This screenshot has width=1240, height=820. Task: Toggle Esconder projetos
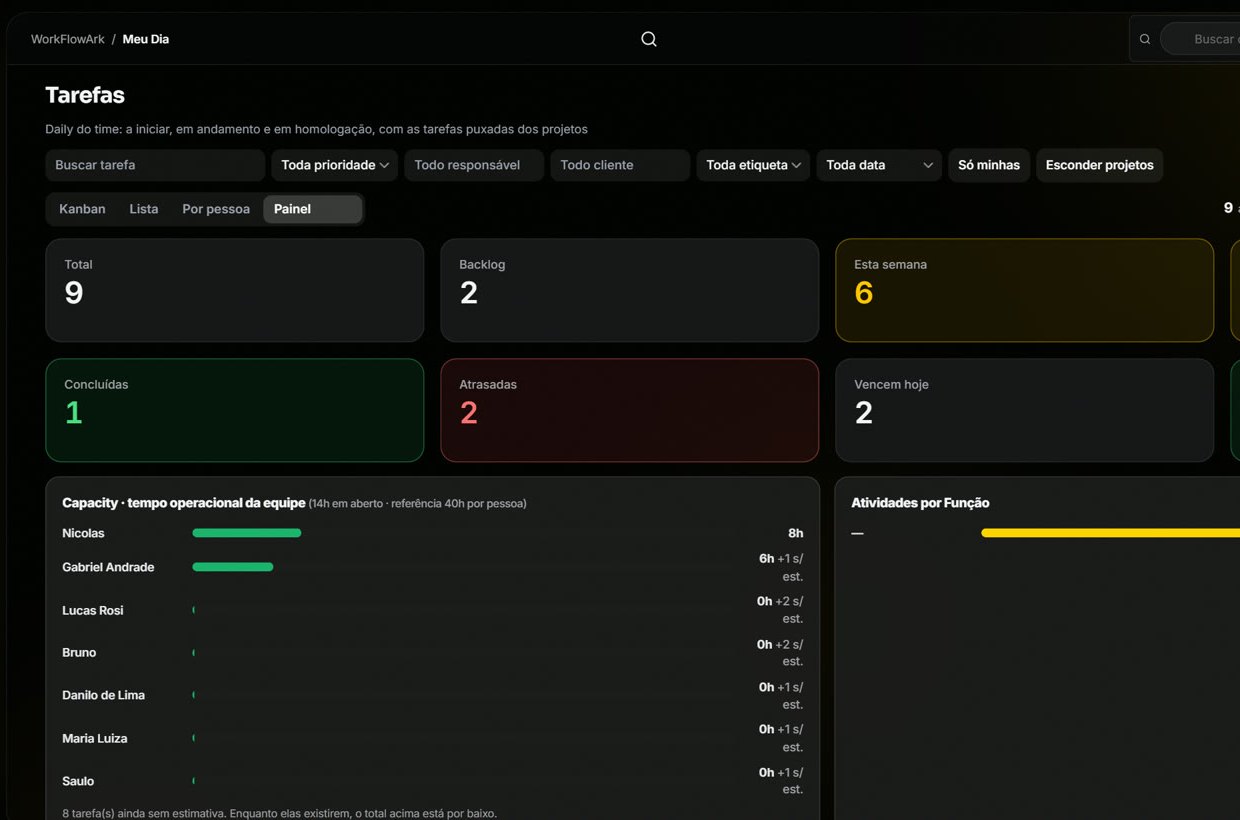(1099, 165)
